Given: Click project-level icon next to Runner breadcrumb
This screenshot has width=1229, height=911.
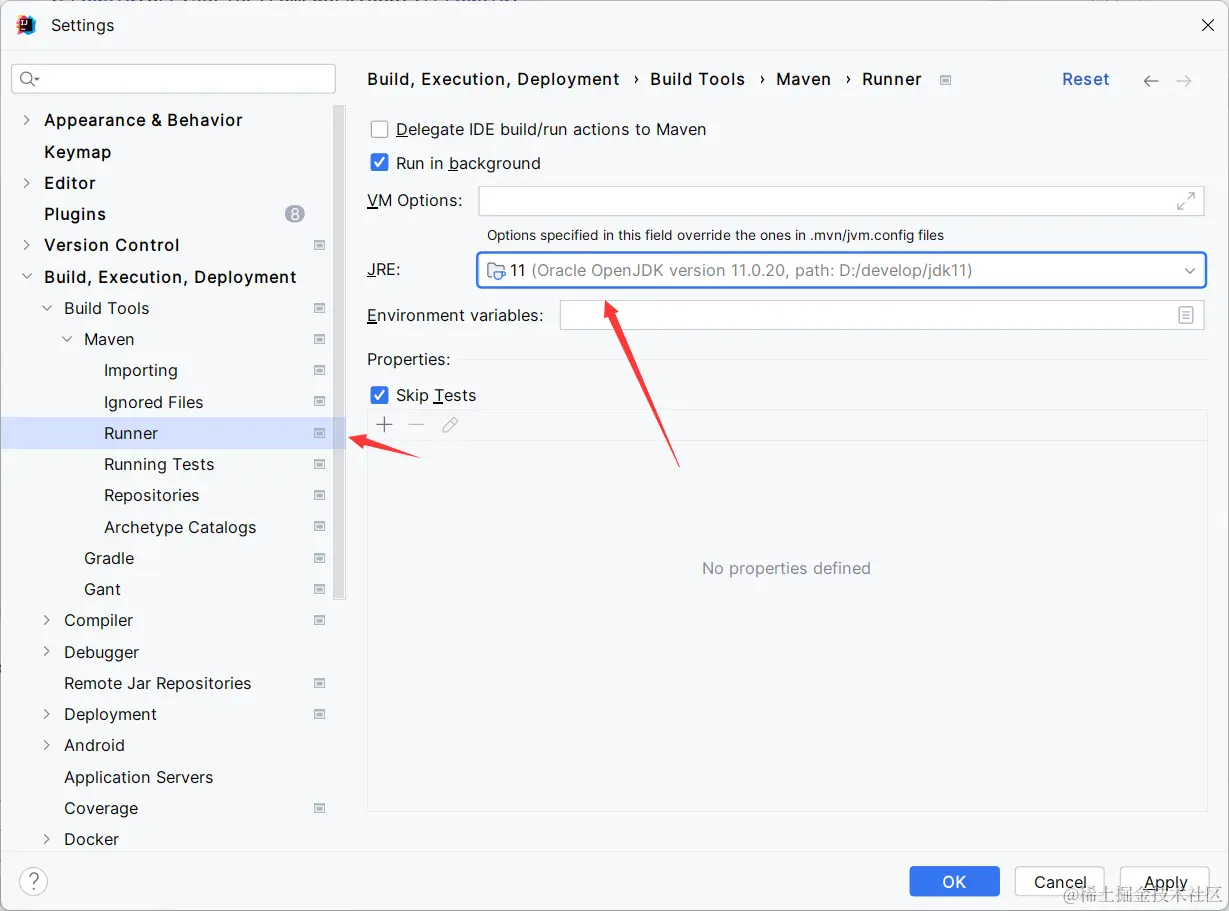Looking at the screenshot, I should pyautogui.click(x=946, y=80).
